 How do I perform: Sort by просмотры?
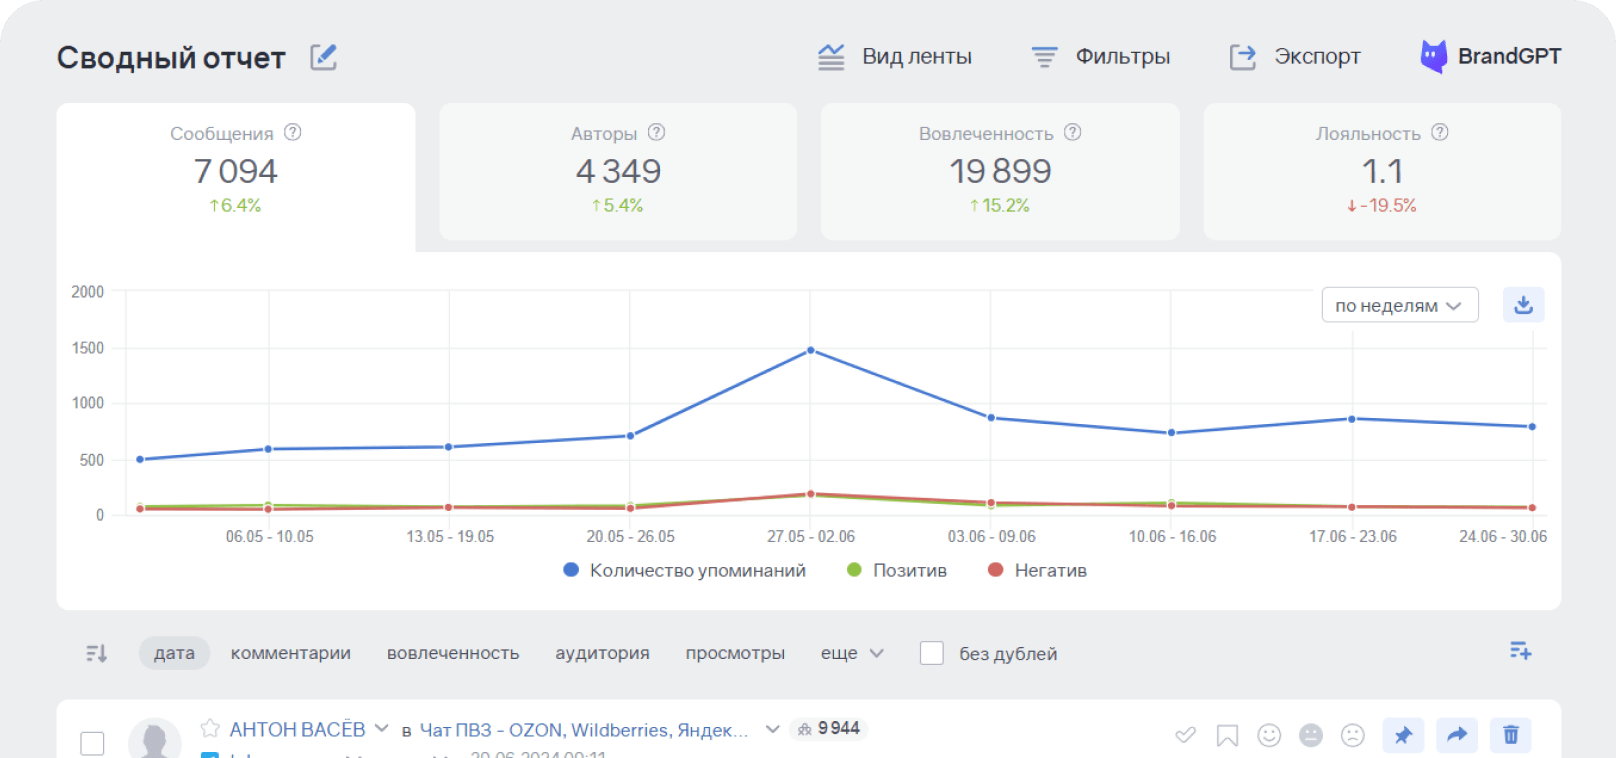coord(735,653)
